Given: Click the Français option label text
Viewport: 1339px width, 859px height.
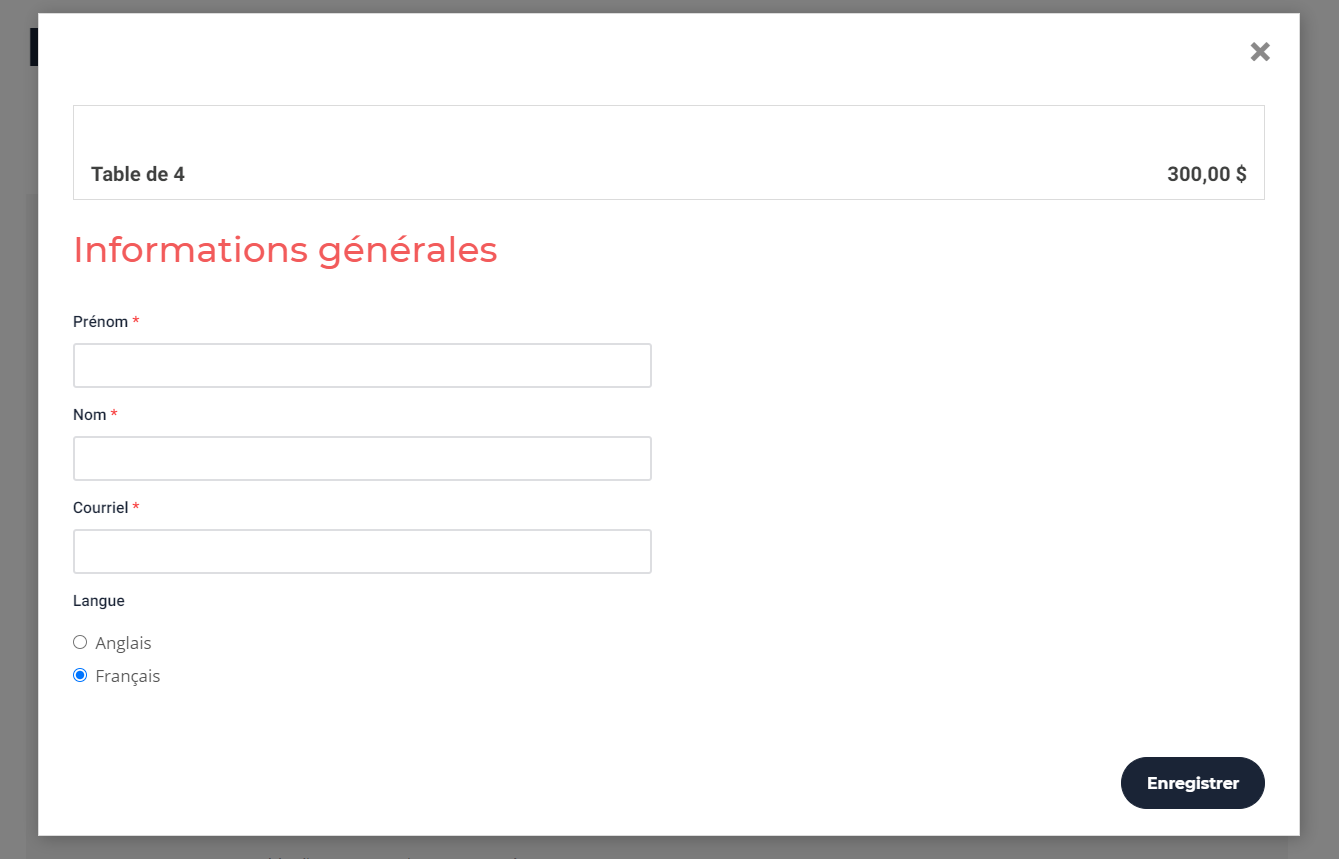Looking at the screenshot, I should pyautogui.click(x=128, y=676).
